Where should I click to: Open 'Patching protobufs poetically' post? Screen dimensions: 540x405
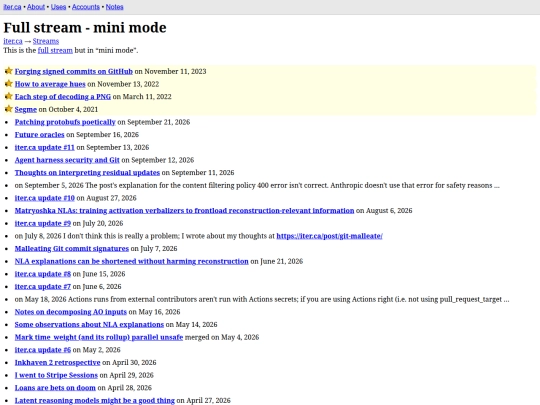point(65,122)
